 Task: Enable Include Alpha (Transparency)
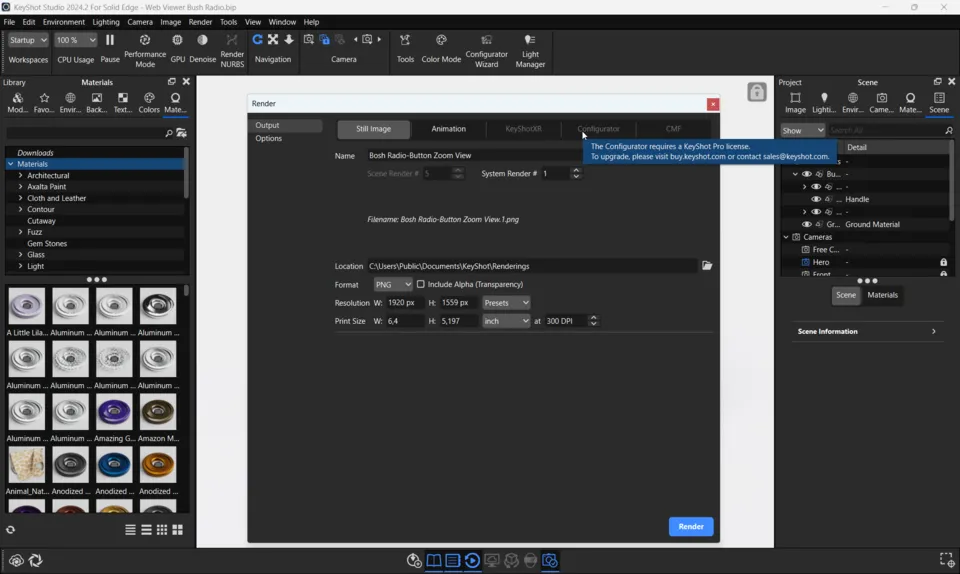tap(421, 284)
